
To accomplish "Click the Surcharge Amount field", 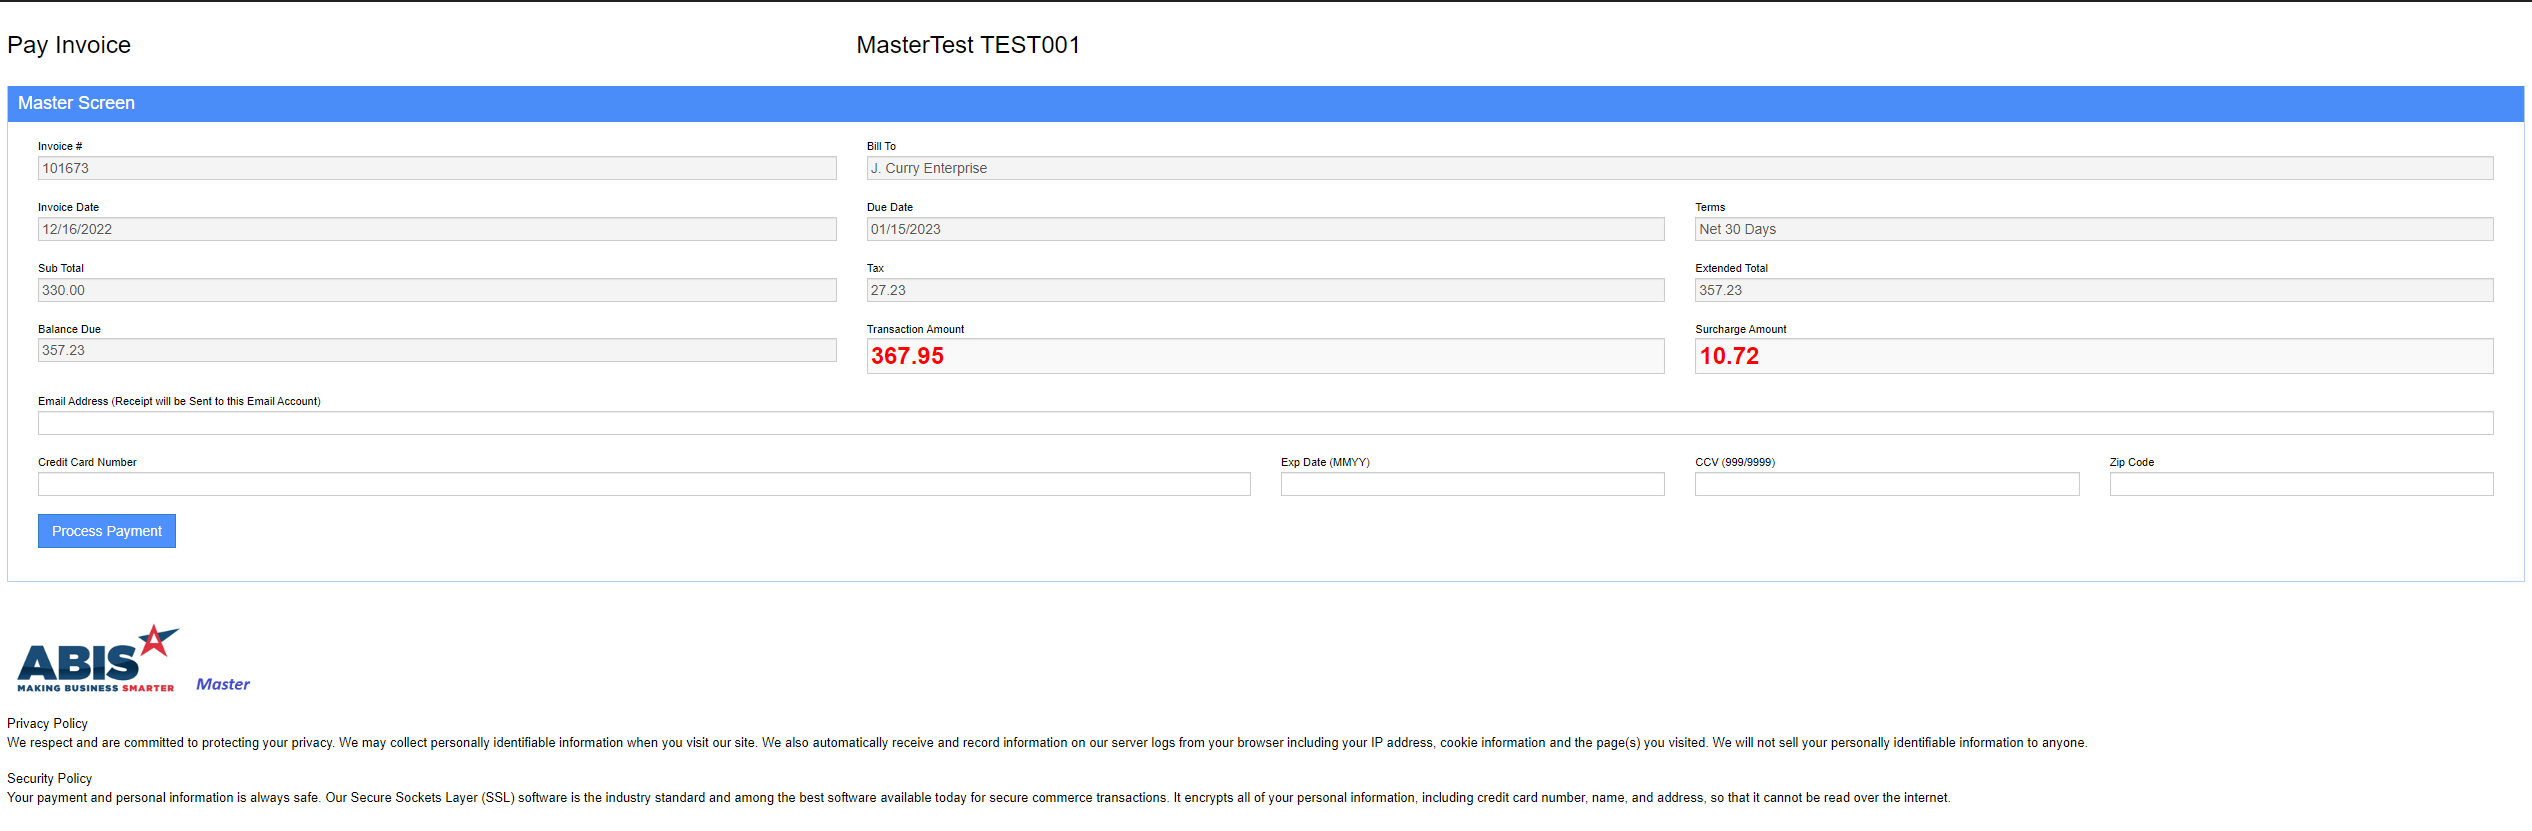I will (x=2093, y=356).
